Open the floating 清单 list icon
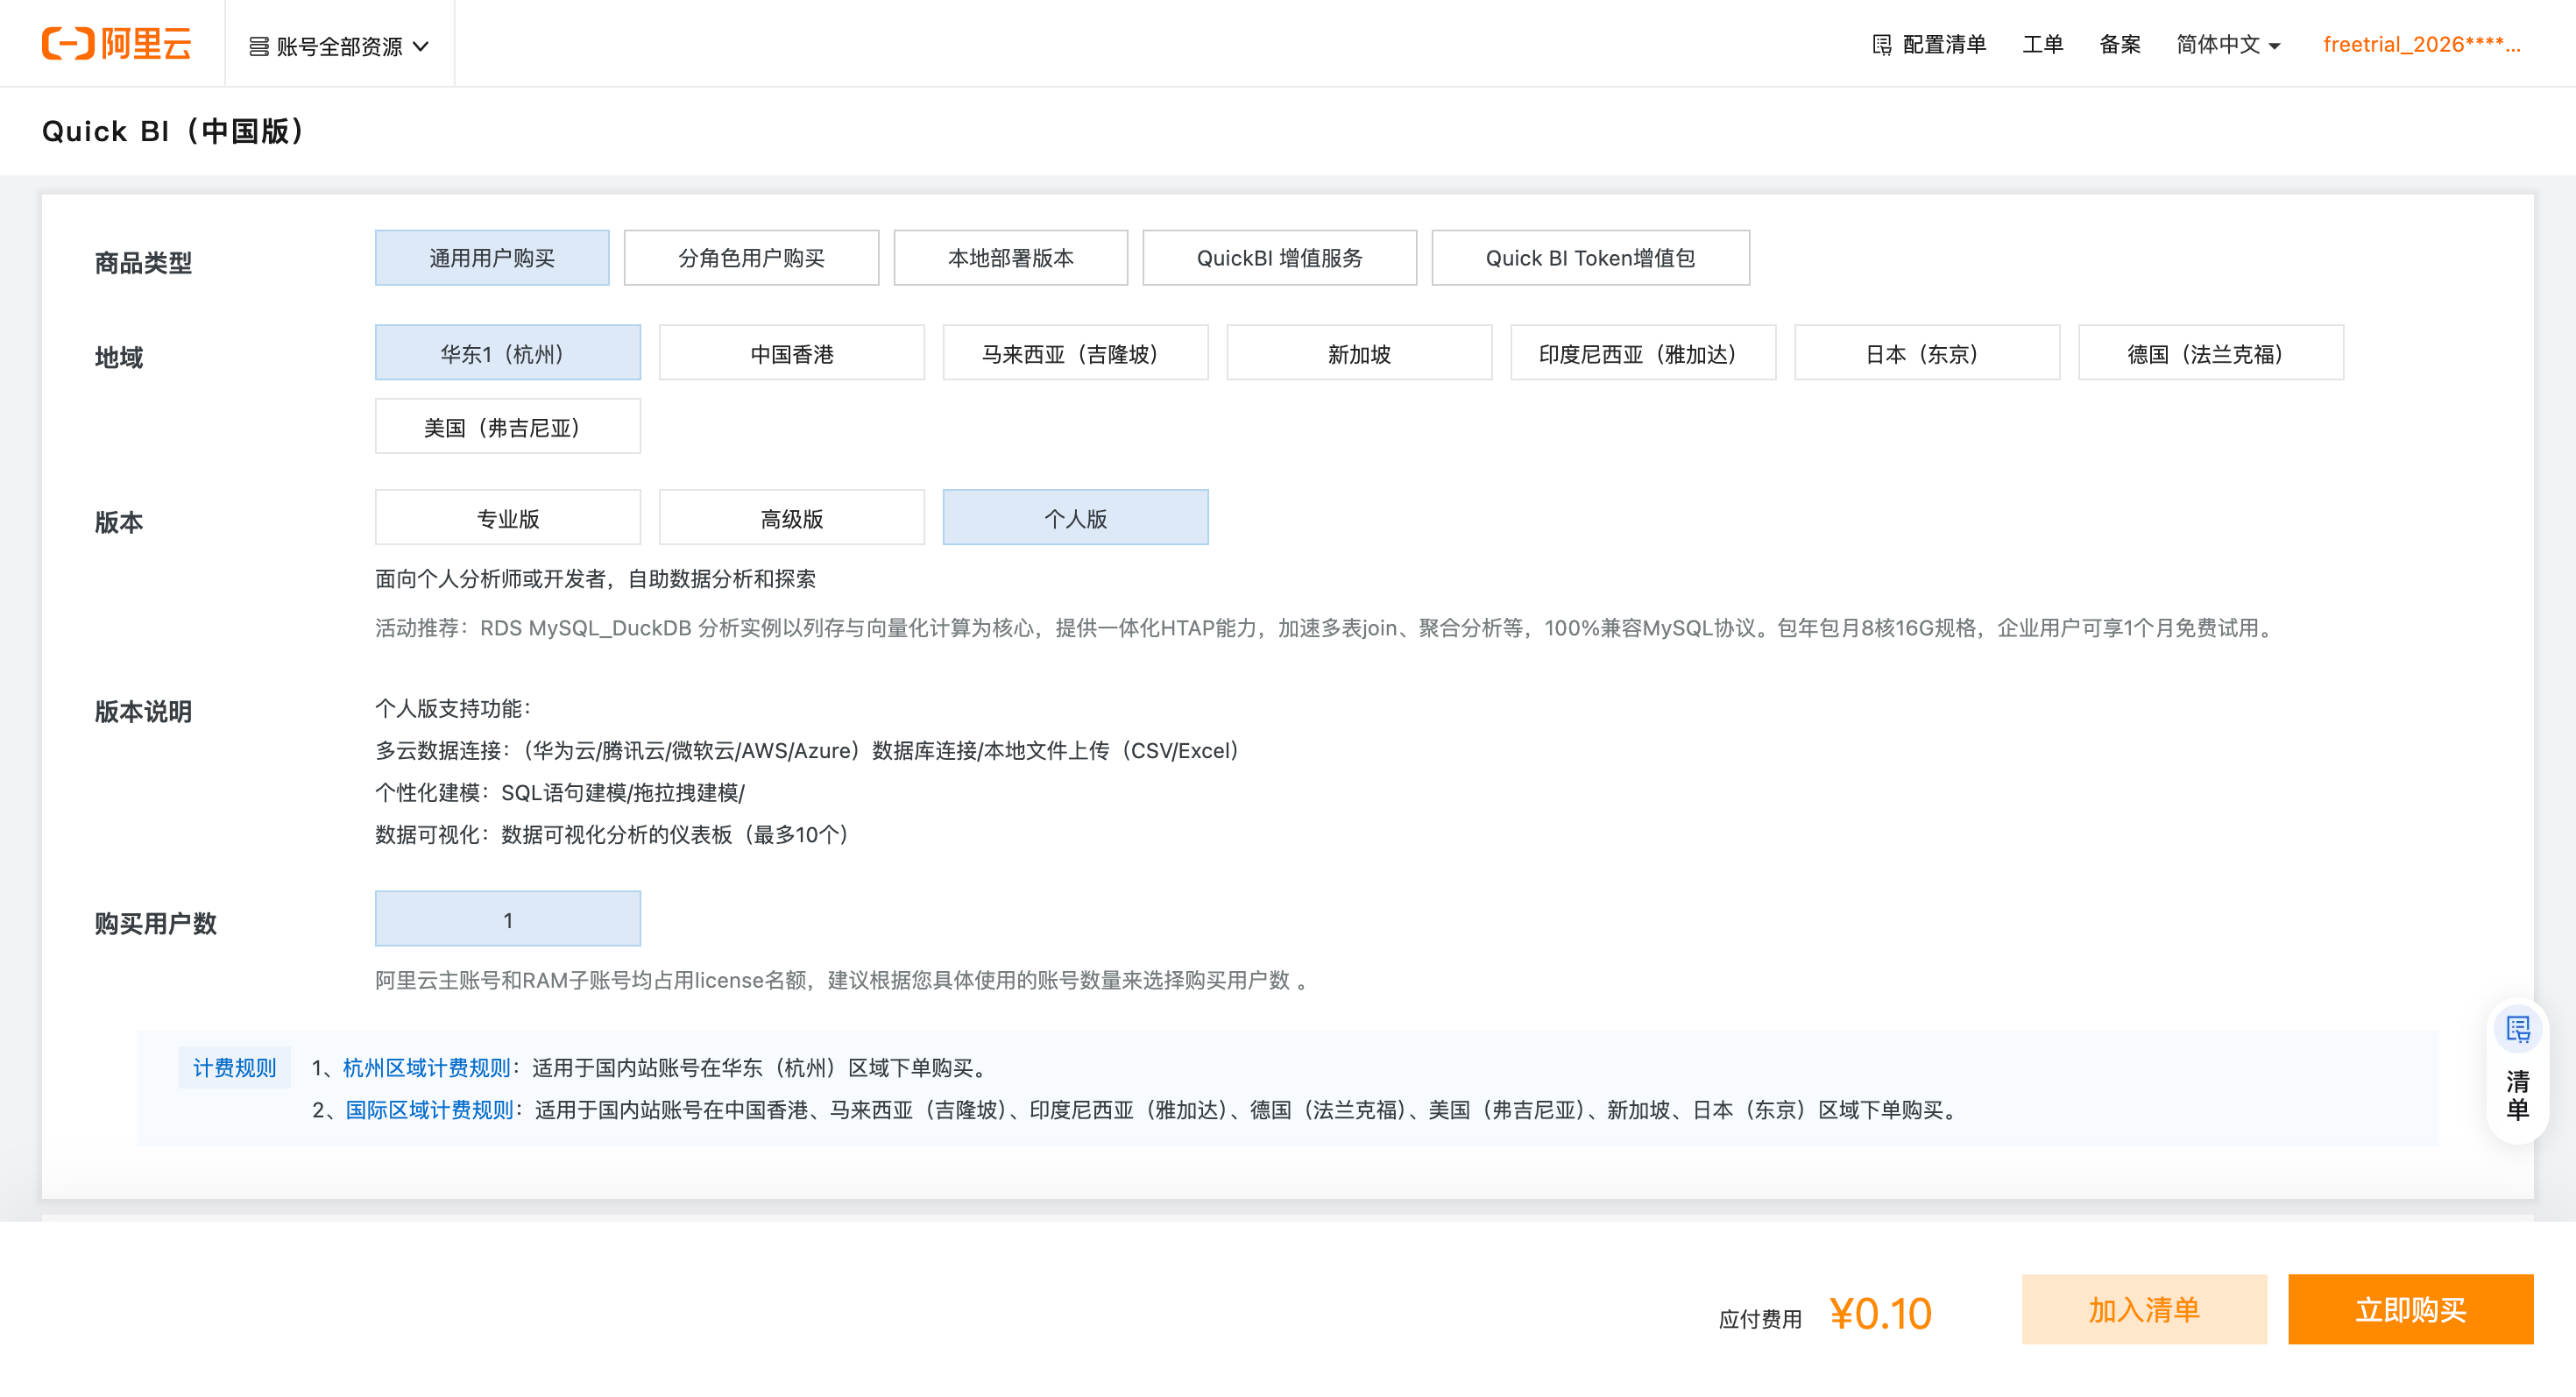 [2517, 1029]
